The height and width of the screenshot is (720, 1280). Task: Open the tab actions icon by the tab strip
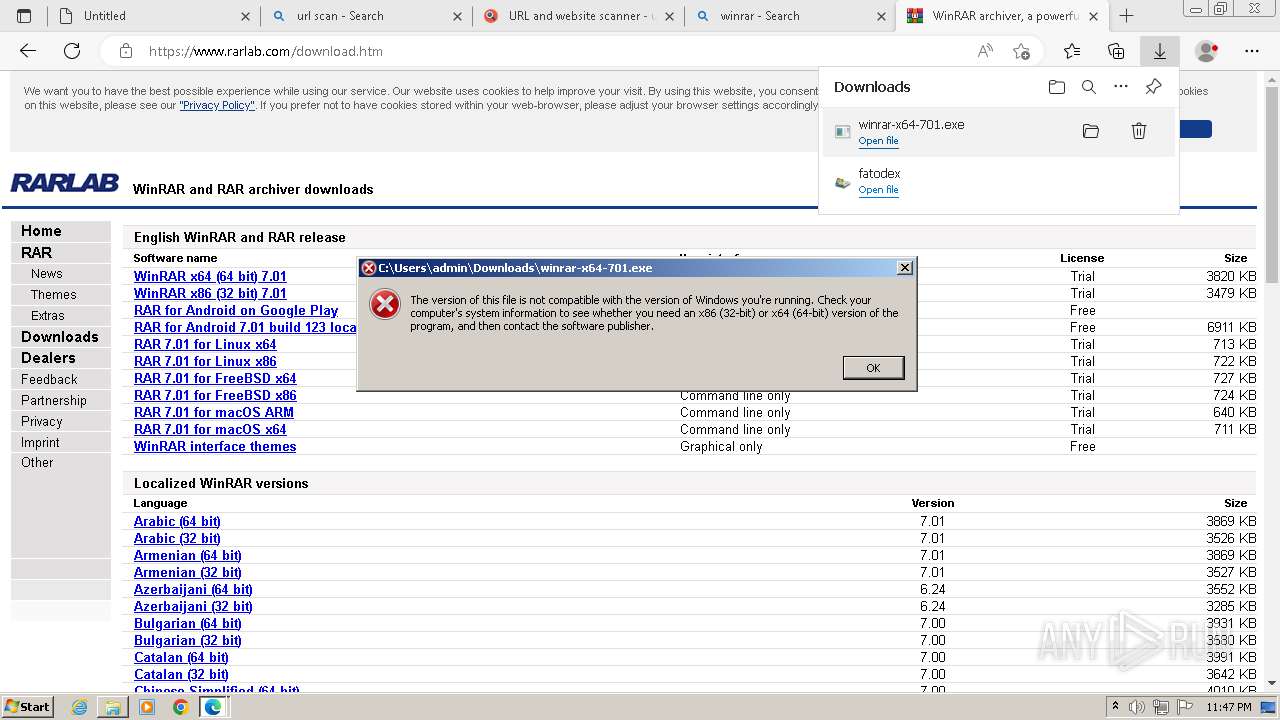point(24,16)
